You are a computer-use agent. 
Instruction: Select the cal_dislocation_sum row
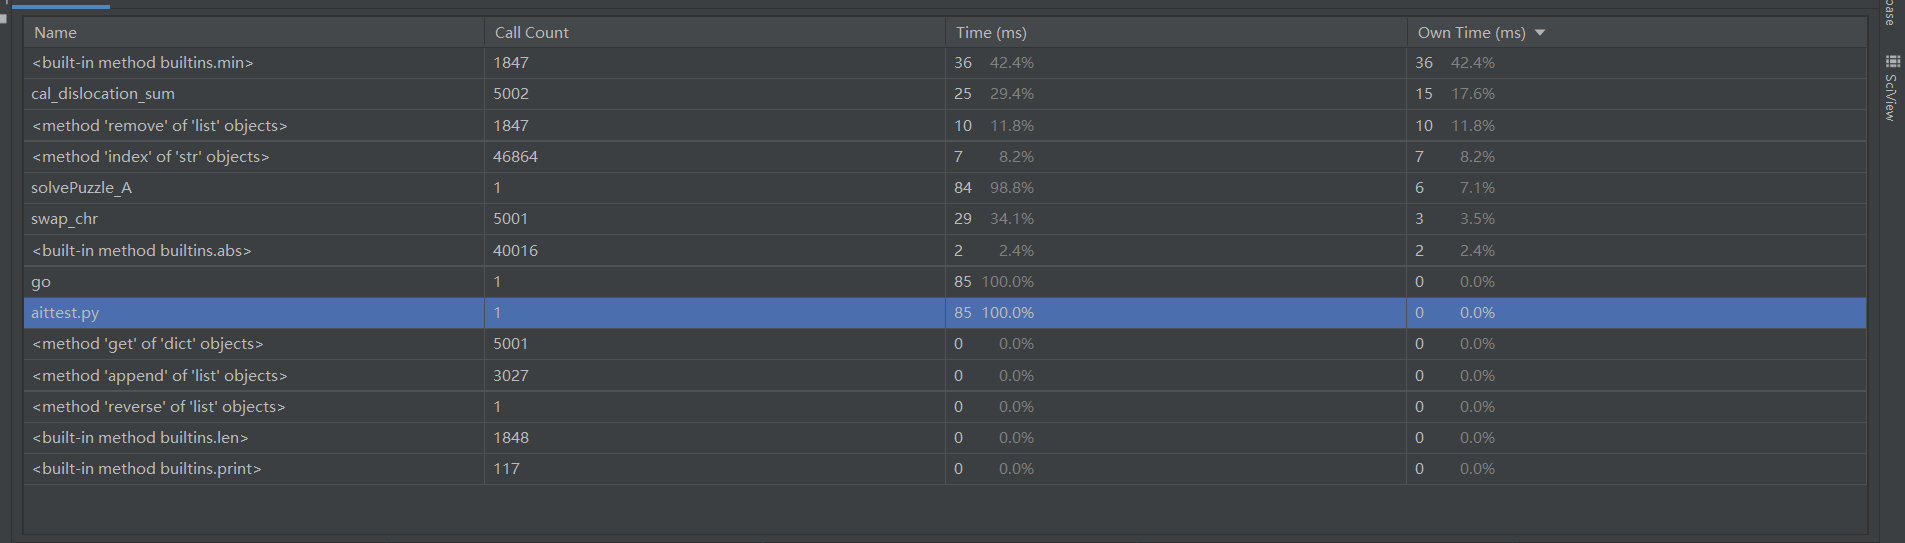click(x=103, y=94)
